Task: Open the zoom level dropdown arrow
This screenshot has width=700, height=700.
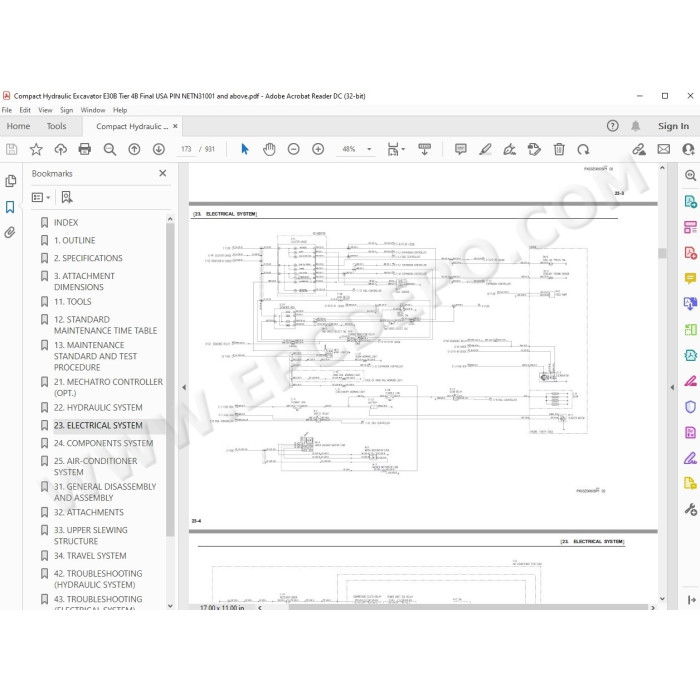Action: [369, 149]
